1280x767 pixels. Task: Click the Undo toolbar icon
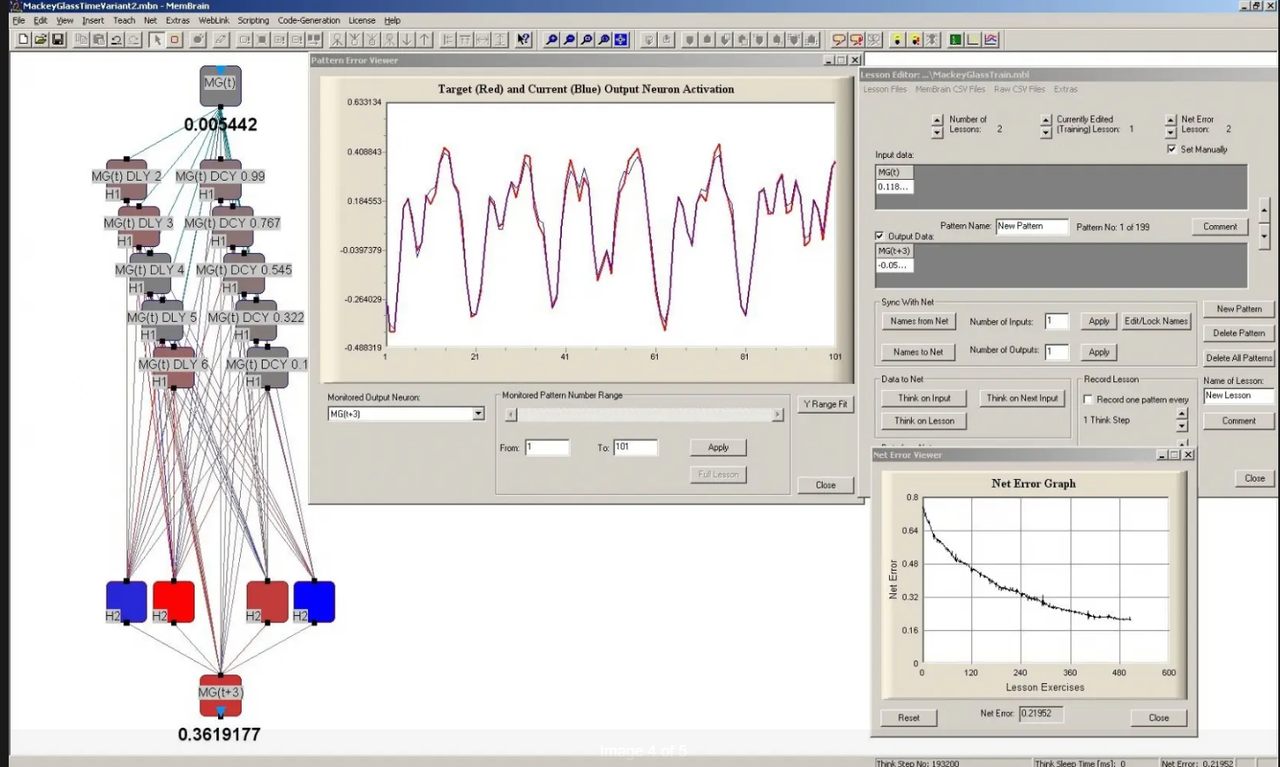coord(116,40)
